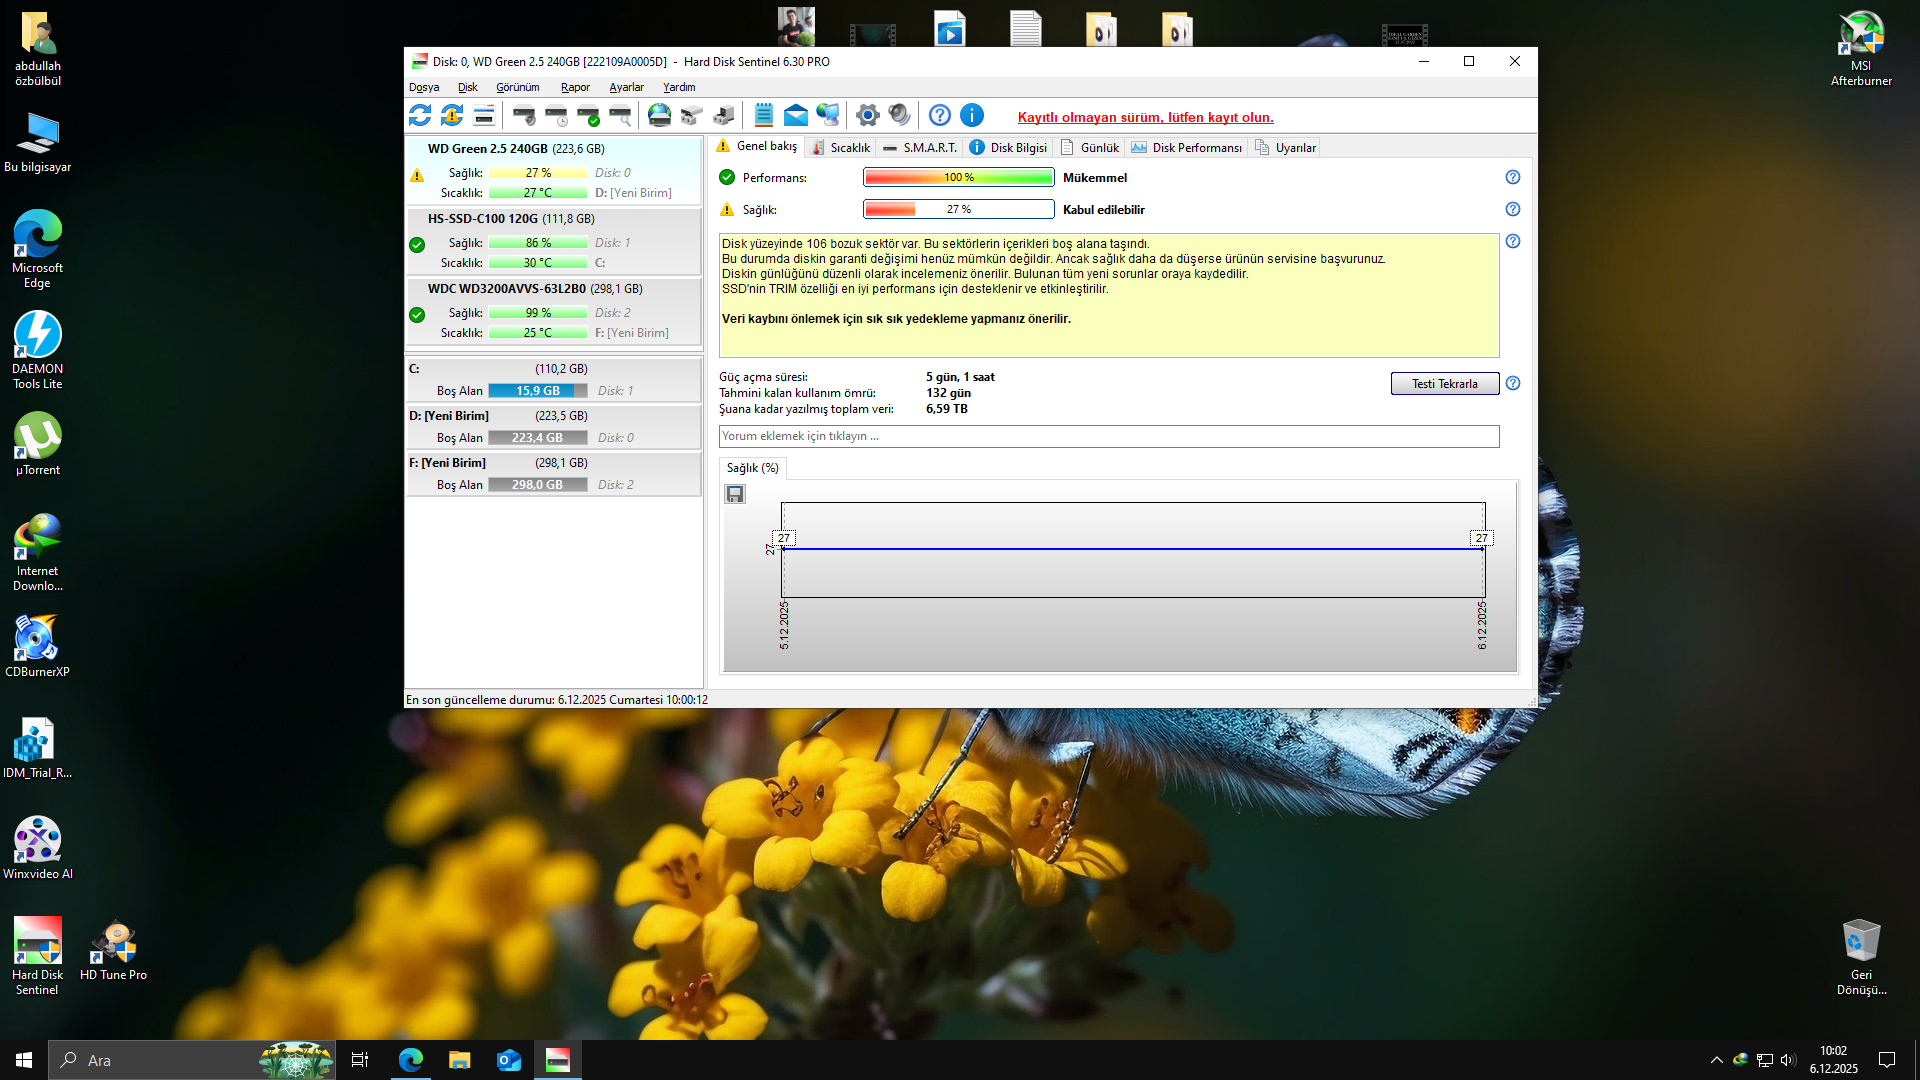Click the disk with speaker test icon
The height and width of the screenshot is (1080, 1920).
pyautogui.click(x=524, y=115)
